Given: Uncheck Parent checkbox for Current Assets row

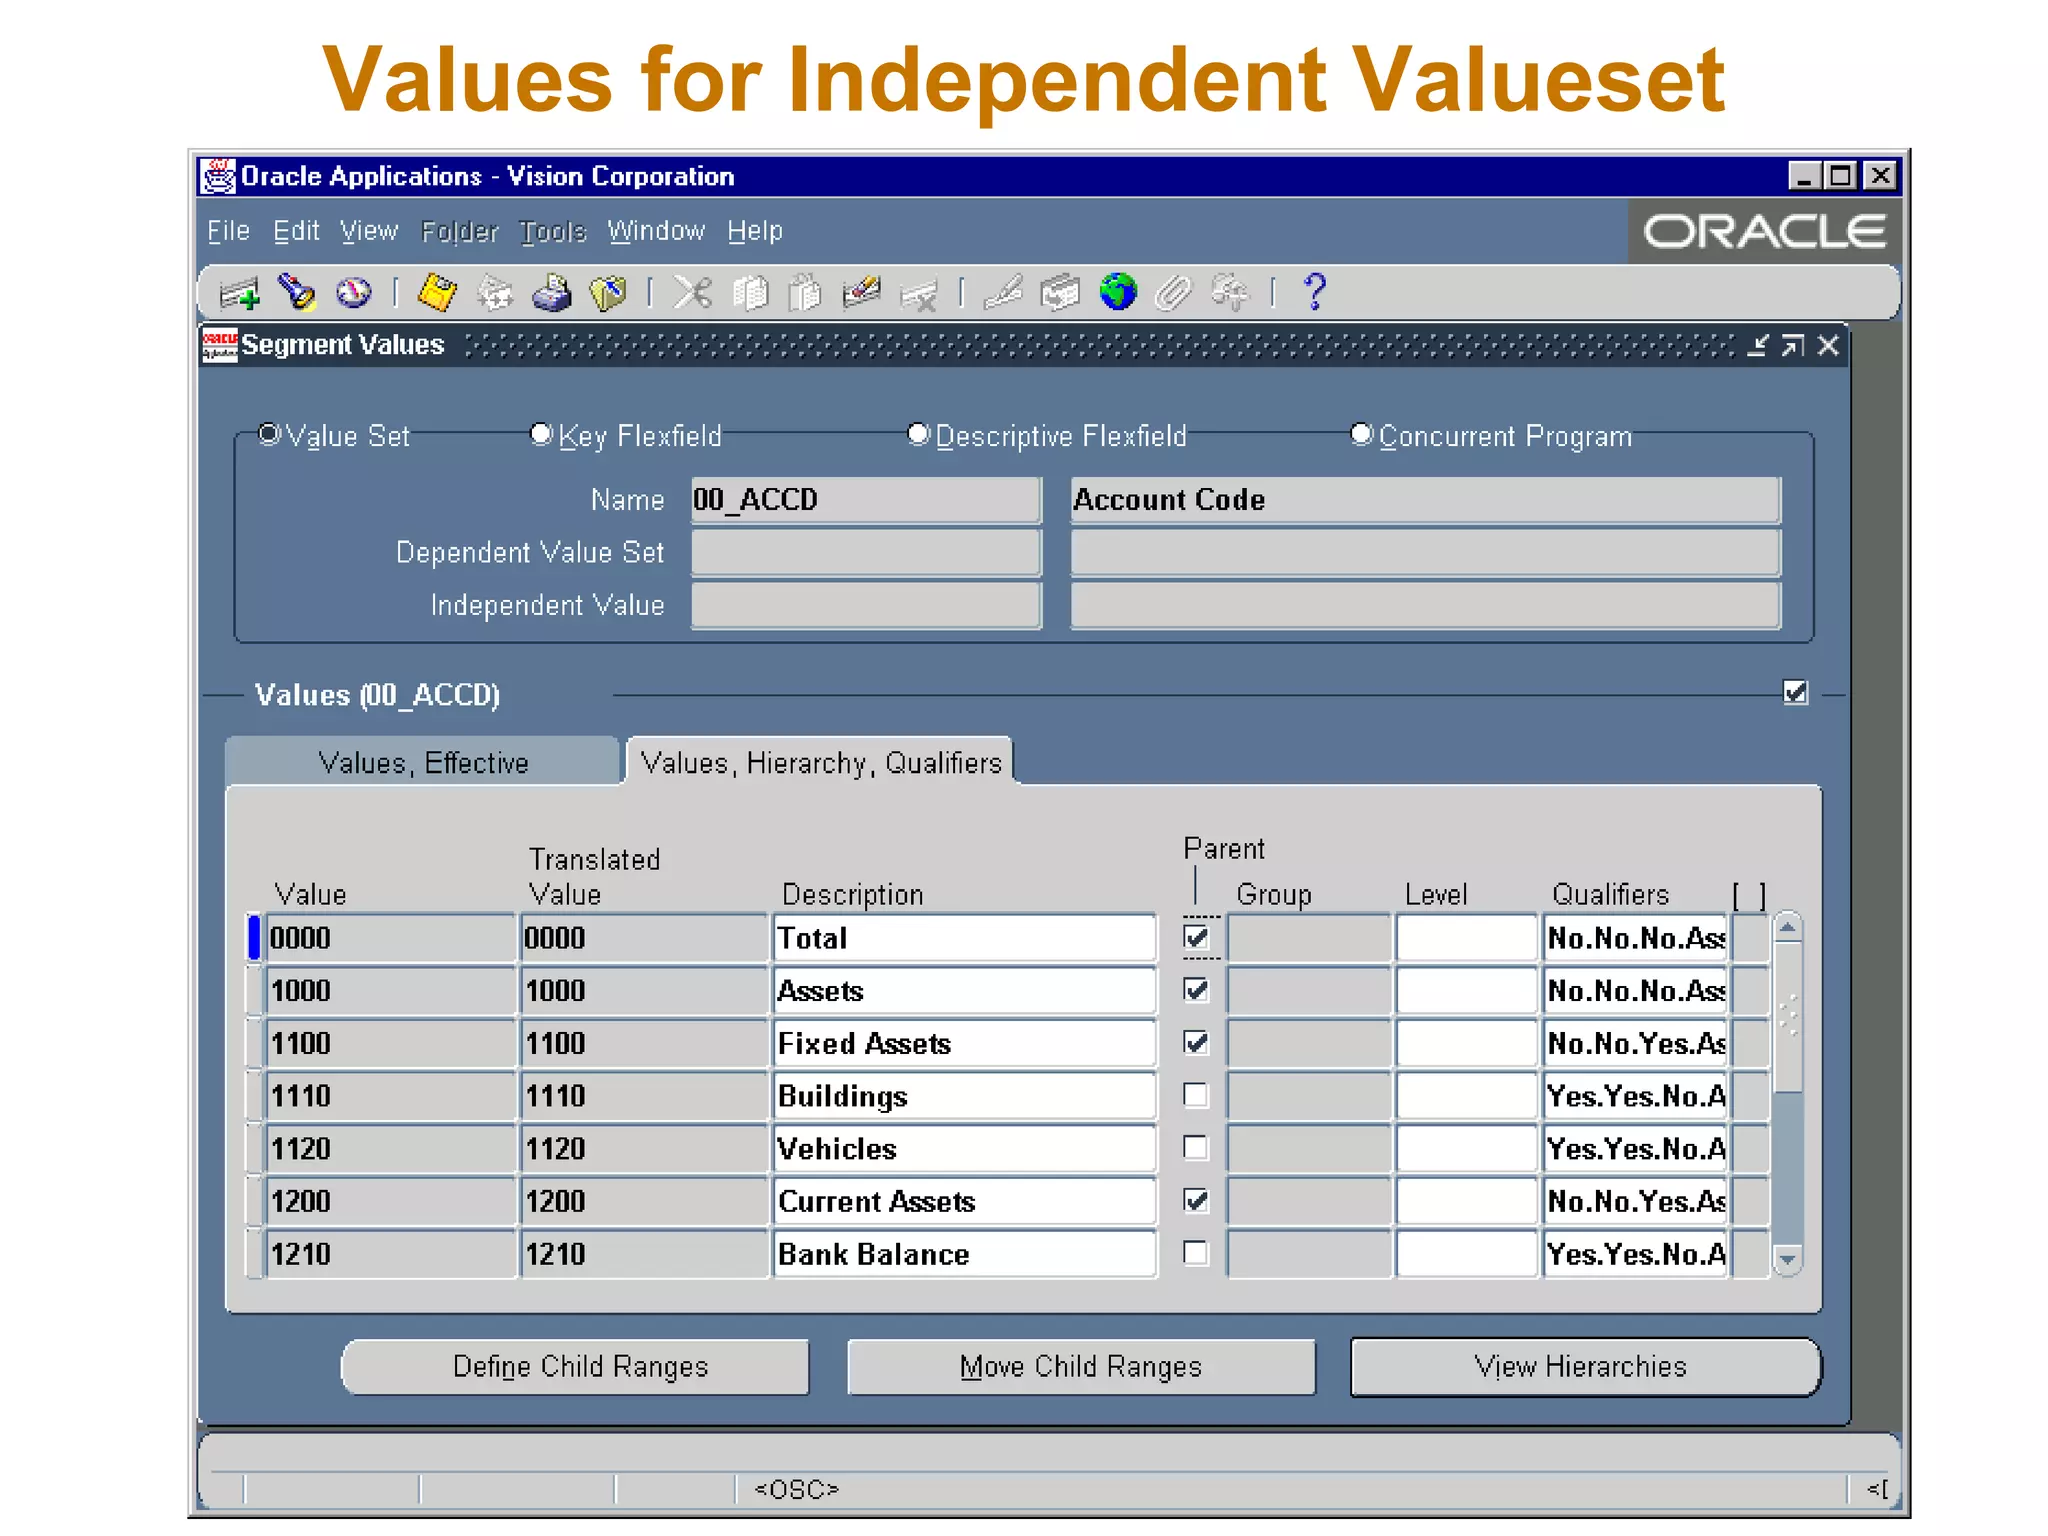Looking at the screenshot, I should pos(1196,1200).
